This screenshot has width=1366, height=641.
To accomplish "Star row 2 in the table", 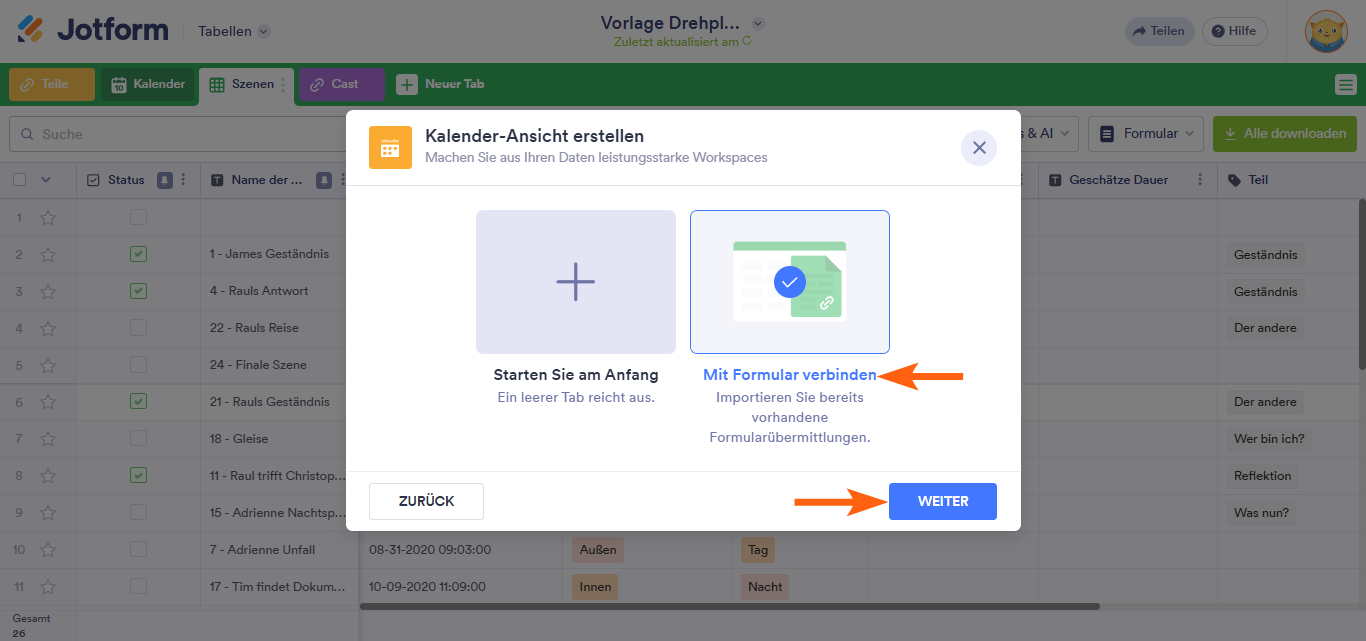I will [x=47, y=254].
